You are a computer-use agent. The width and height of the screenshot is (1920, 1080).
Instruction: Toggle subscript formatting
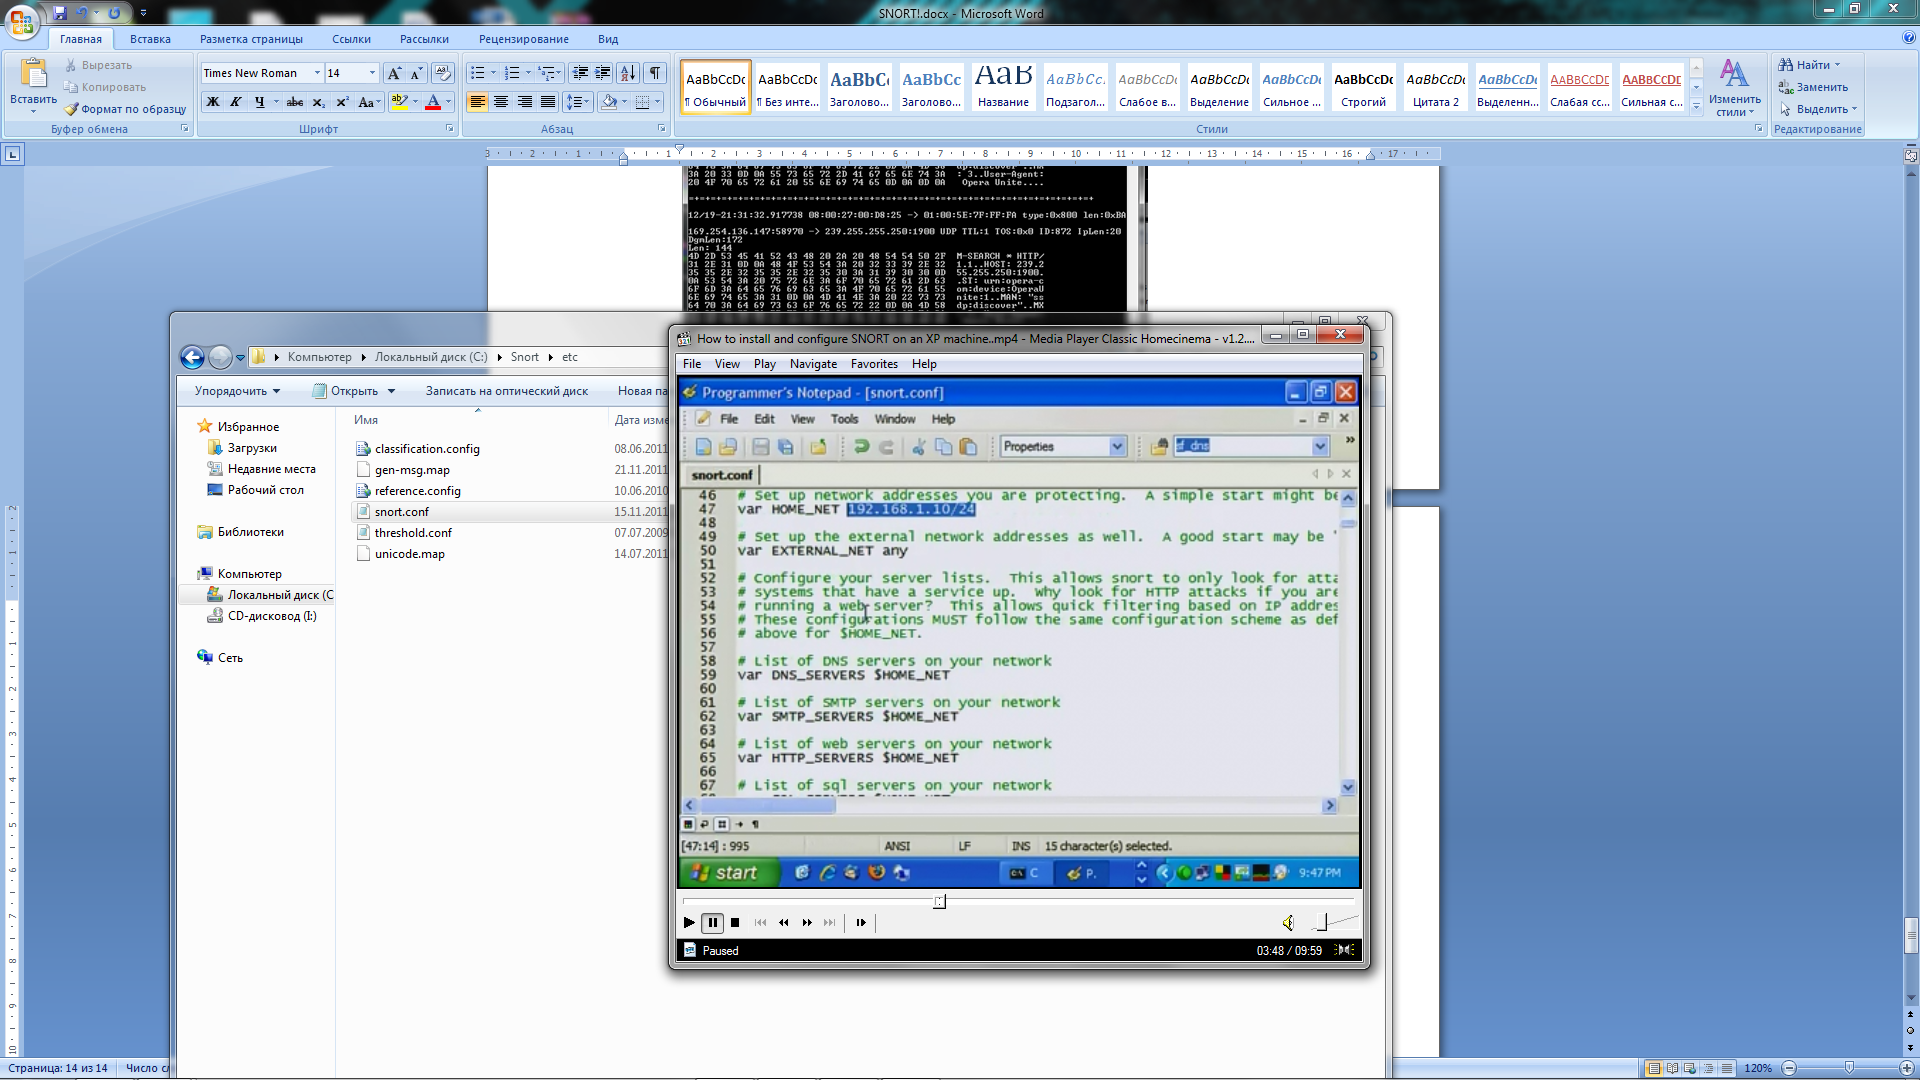[318, 102]
